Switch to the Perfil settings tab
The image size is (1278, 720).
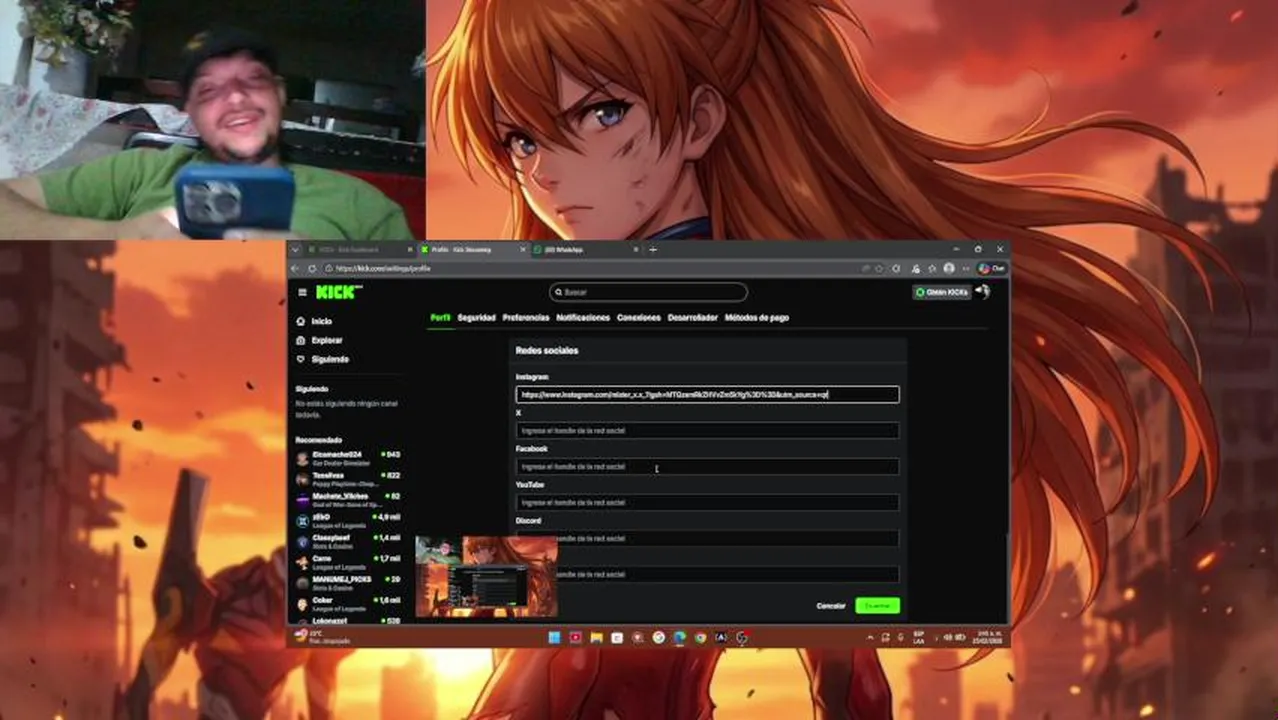pos(440,317)
